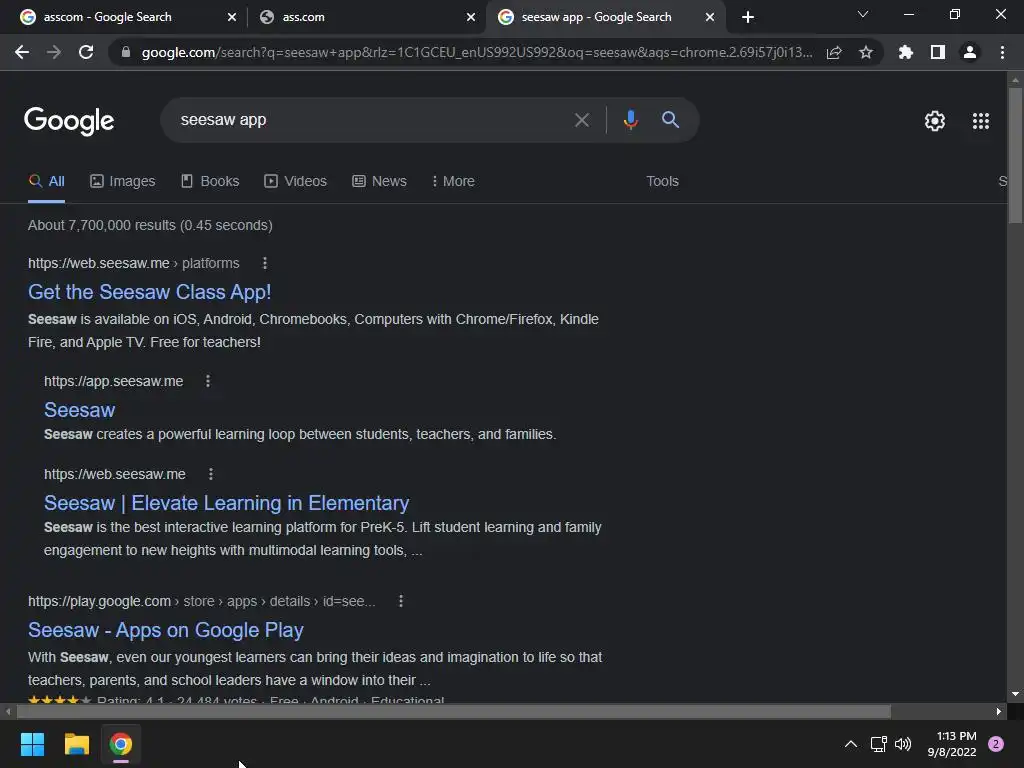Image resolution: width=1024 pixels, height=768 pixels.
Task: Go back with the browser back arrow
Action: (22, 52)
